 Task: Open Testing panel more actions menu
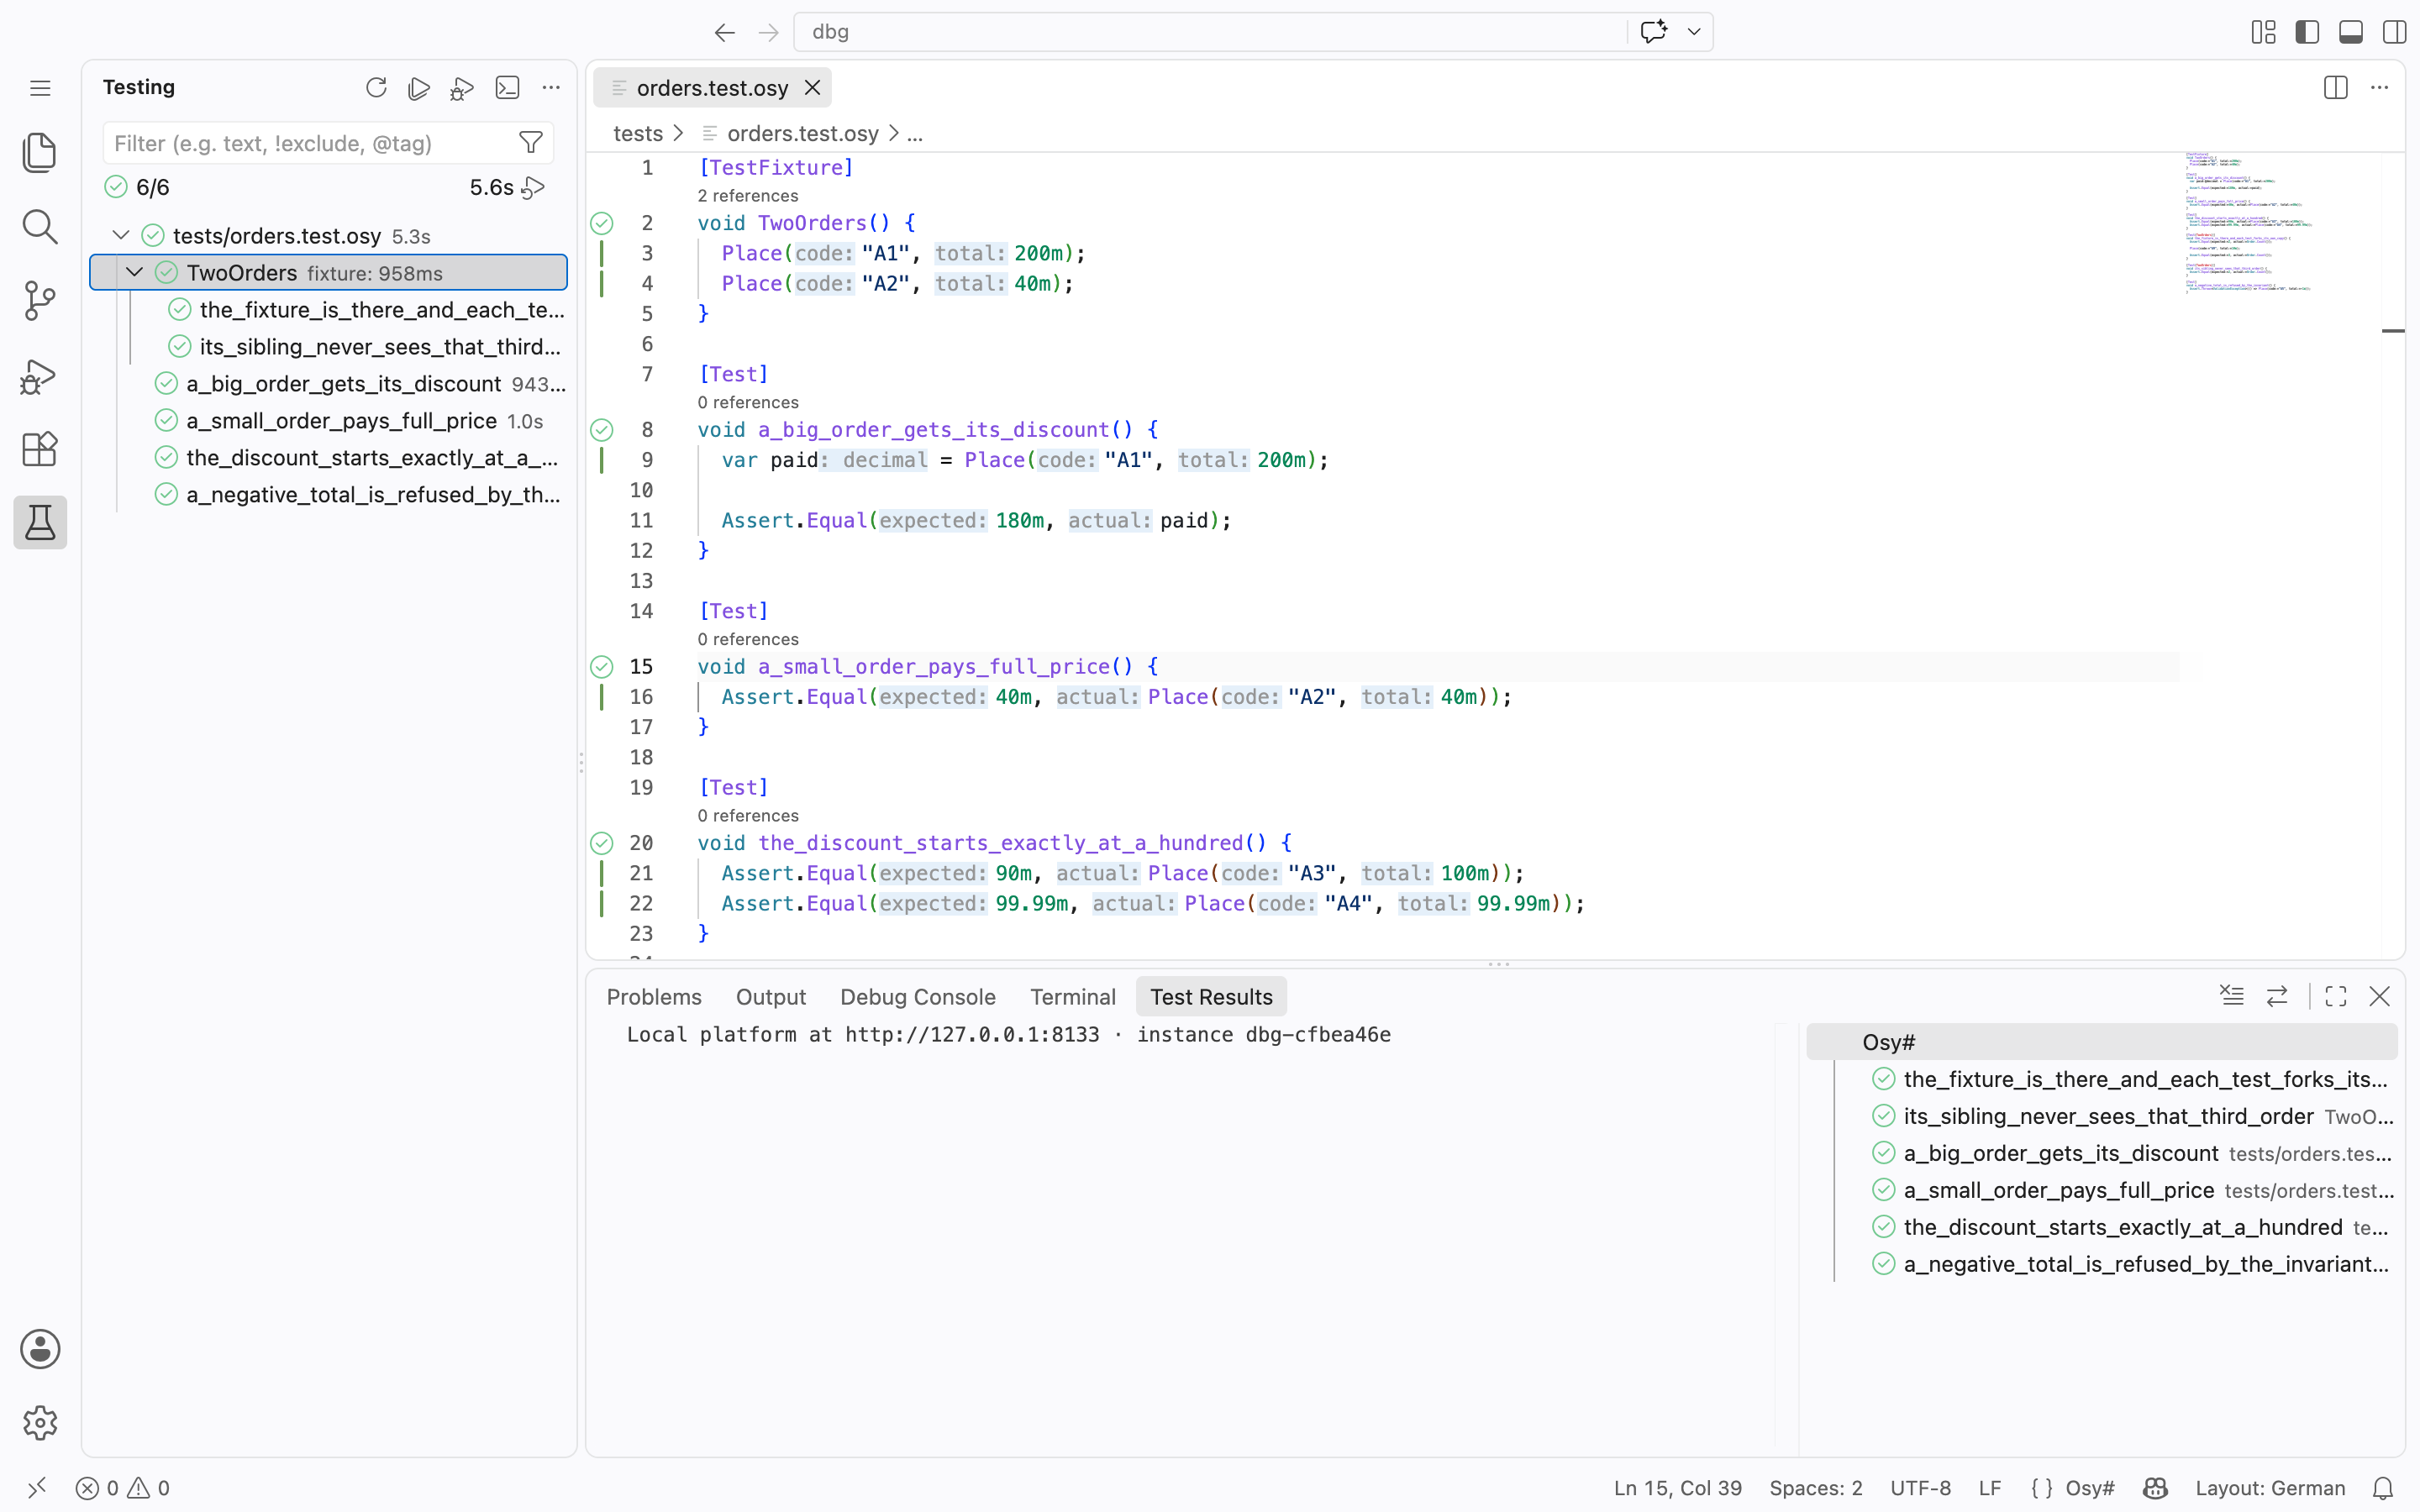click(x=551, y=88)
